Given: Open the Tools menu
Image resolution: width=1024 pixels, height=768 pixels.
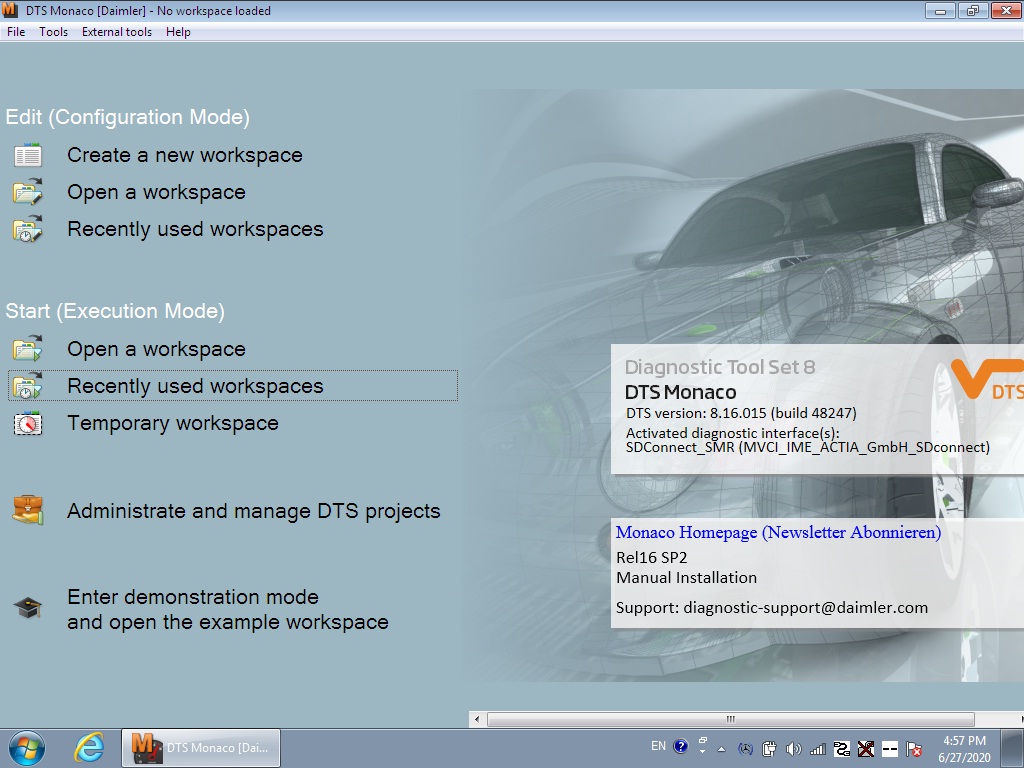Looking at the screenshot, I should pyautogui.click(x=54, y=32).
